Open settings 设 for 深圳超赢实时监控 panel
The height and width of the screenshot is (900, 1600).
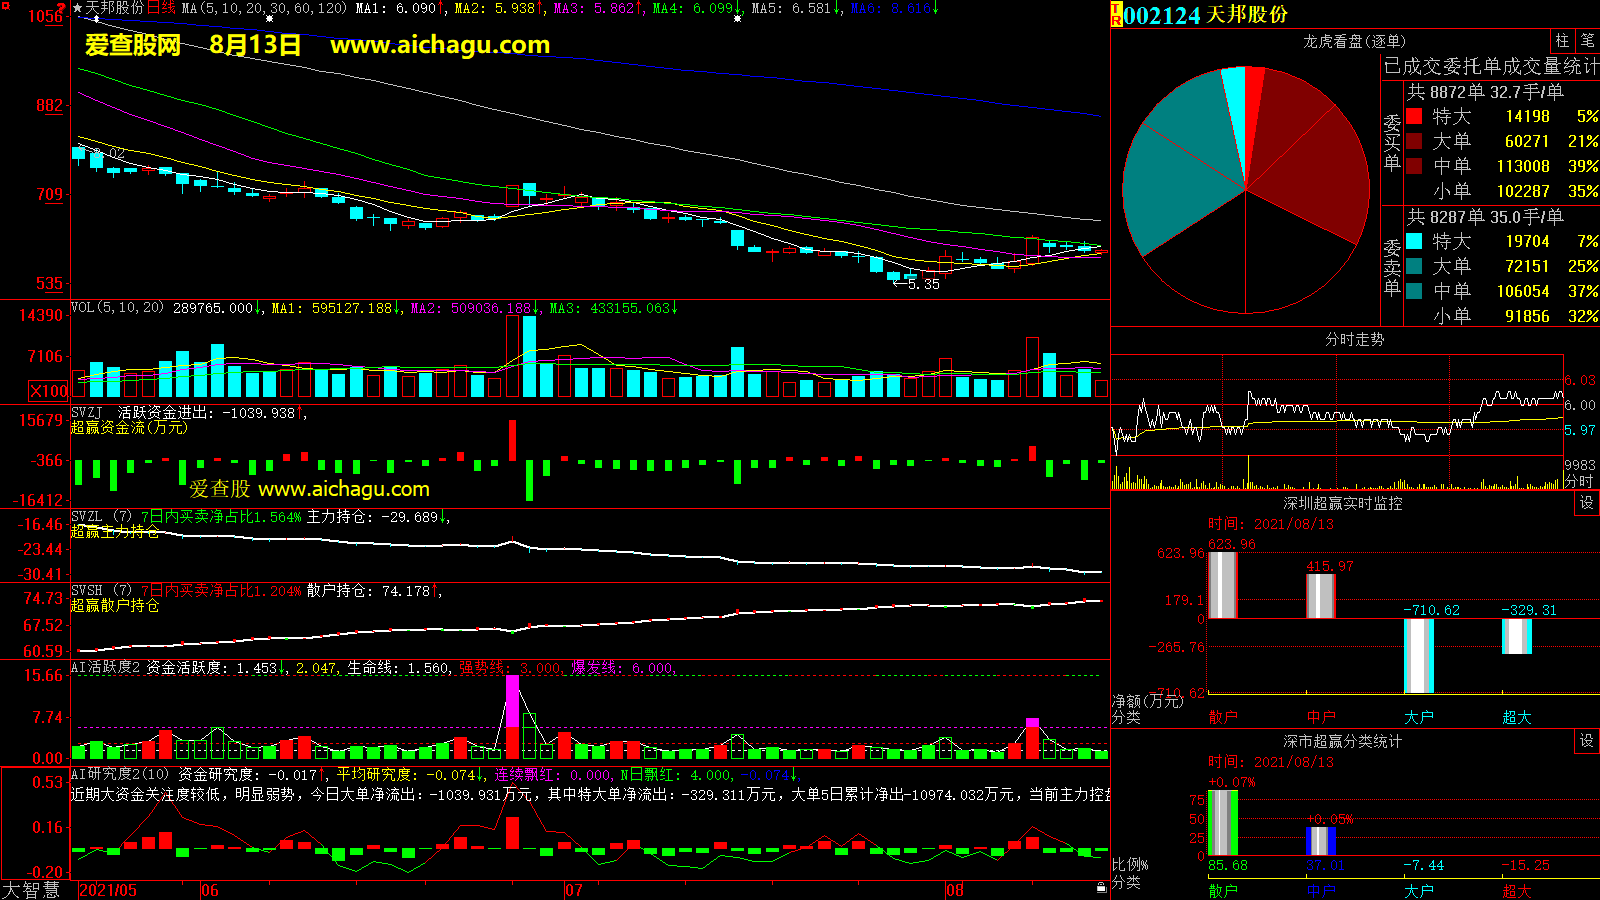pyautogui.click(x=1587, y=503)
